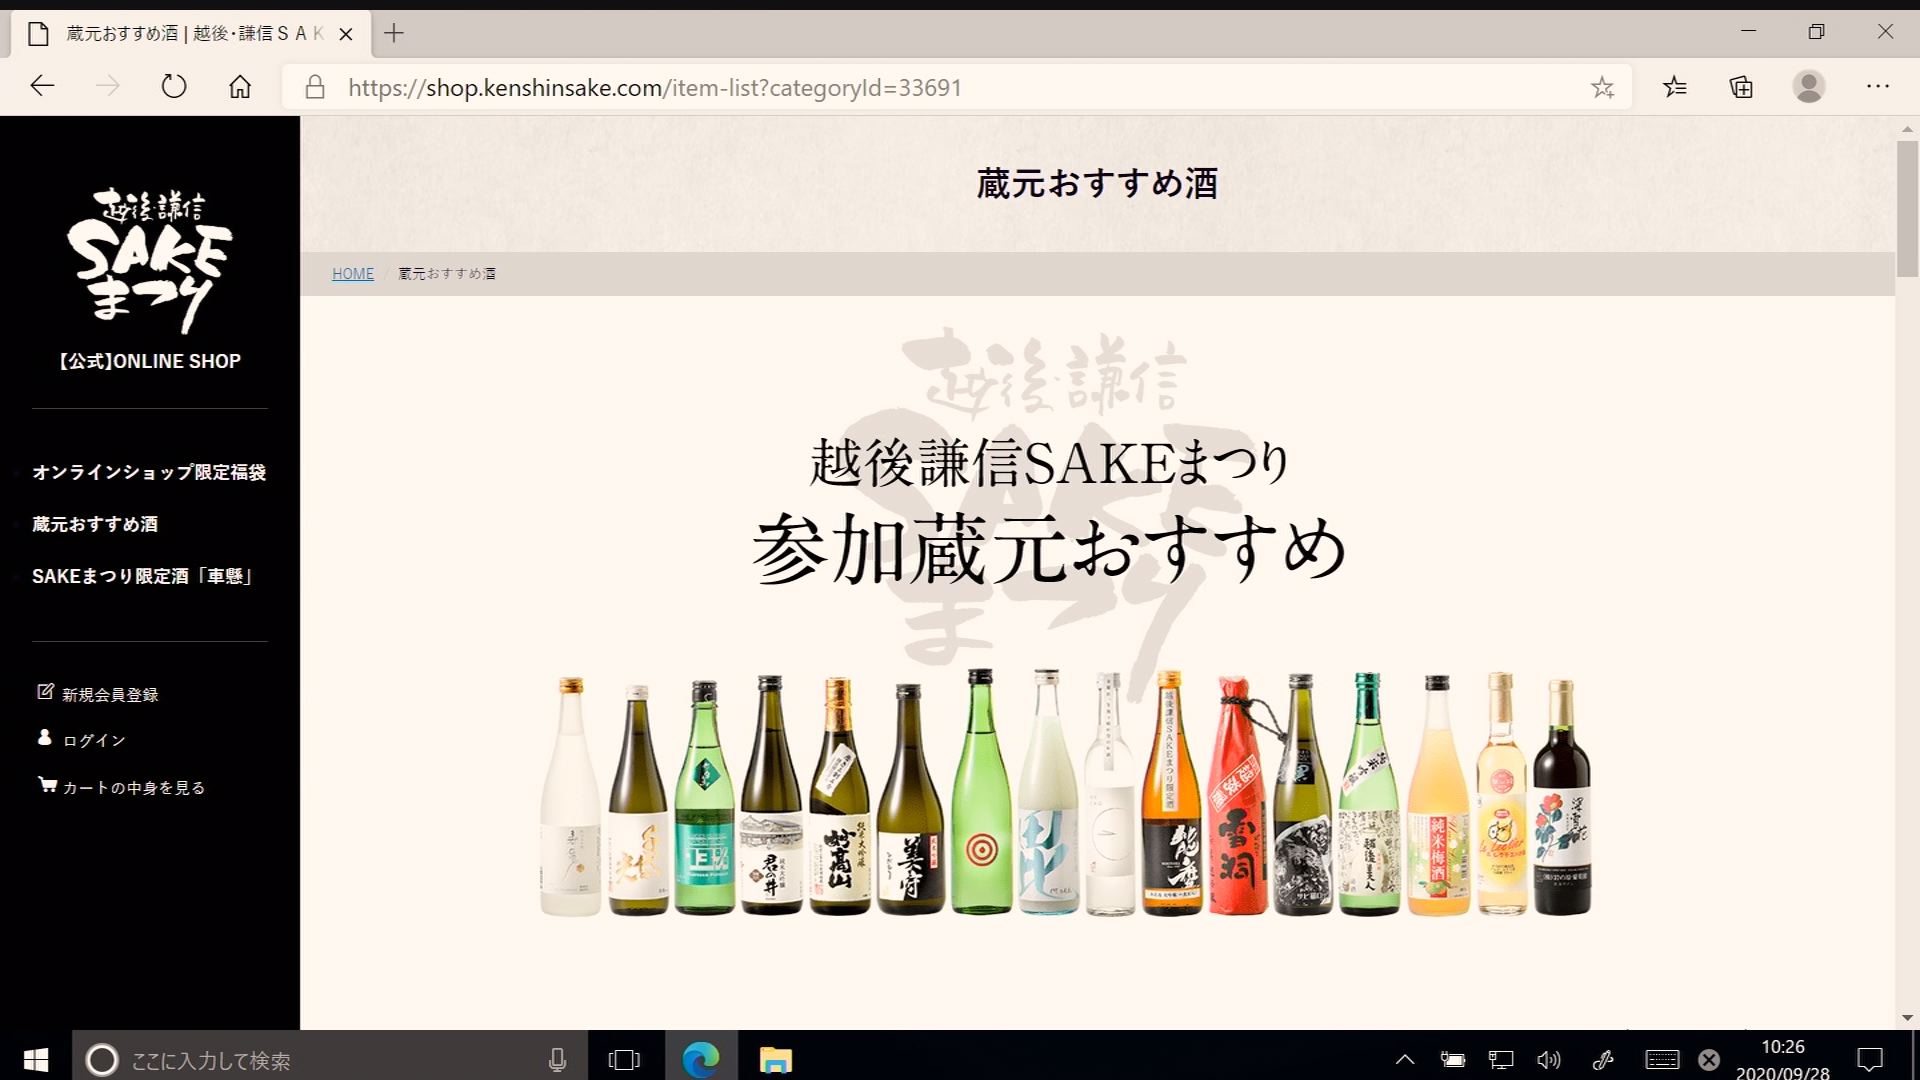Open the Edge settings and more menu
The image size is (1920, 1080).
(x=1877, y=87)
